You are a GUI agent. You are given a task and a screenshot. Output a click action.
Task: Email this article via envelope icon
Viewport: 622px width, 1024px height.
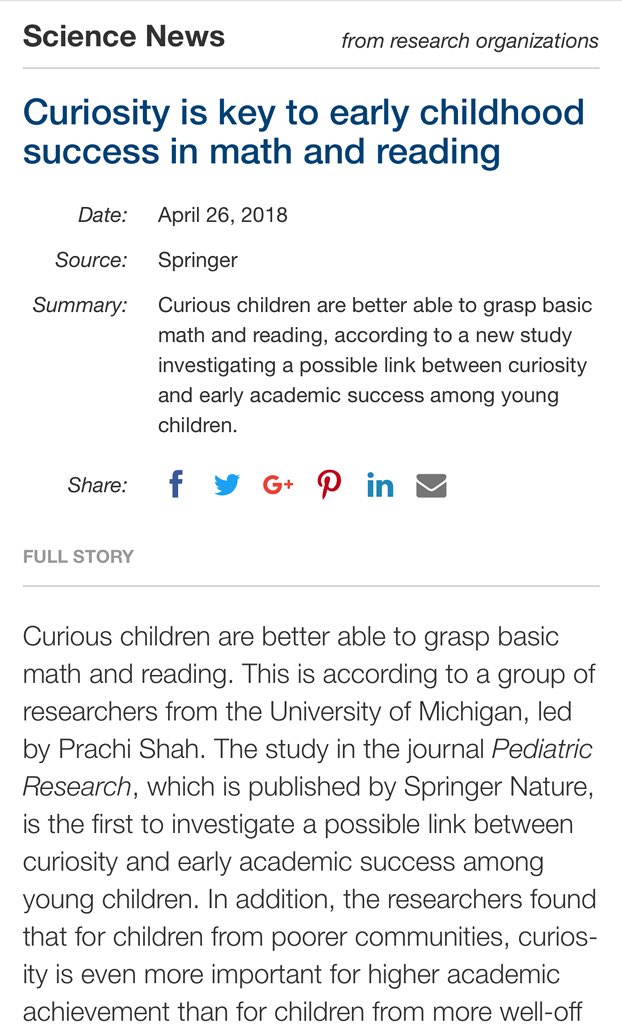tap(431, 486)
